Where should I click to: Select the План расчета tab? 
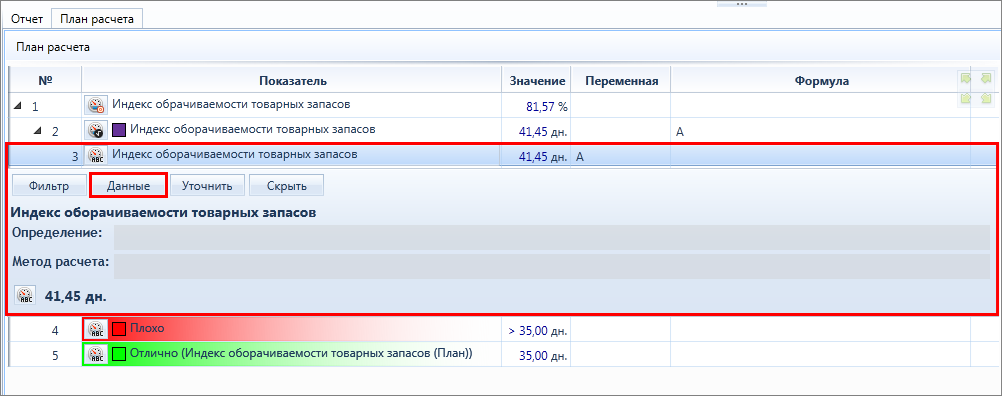tap(97, 19)
